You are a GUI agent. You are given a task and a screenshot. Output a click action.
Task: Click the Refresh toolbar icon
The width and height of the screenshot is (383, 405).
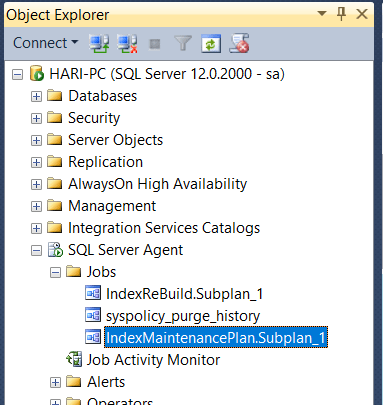pos(211,43)
